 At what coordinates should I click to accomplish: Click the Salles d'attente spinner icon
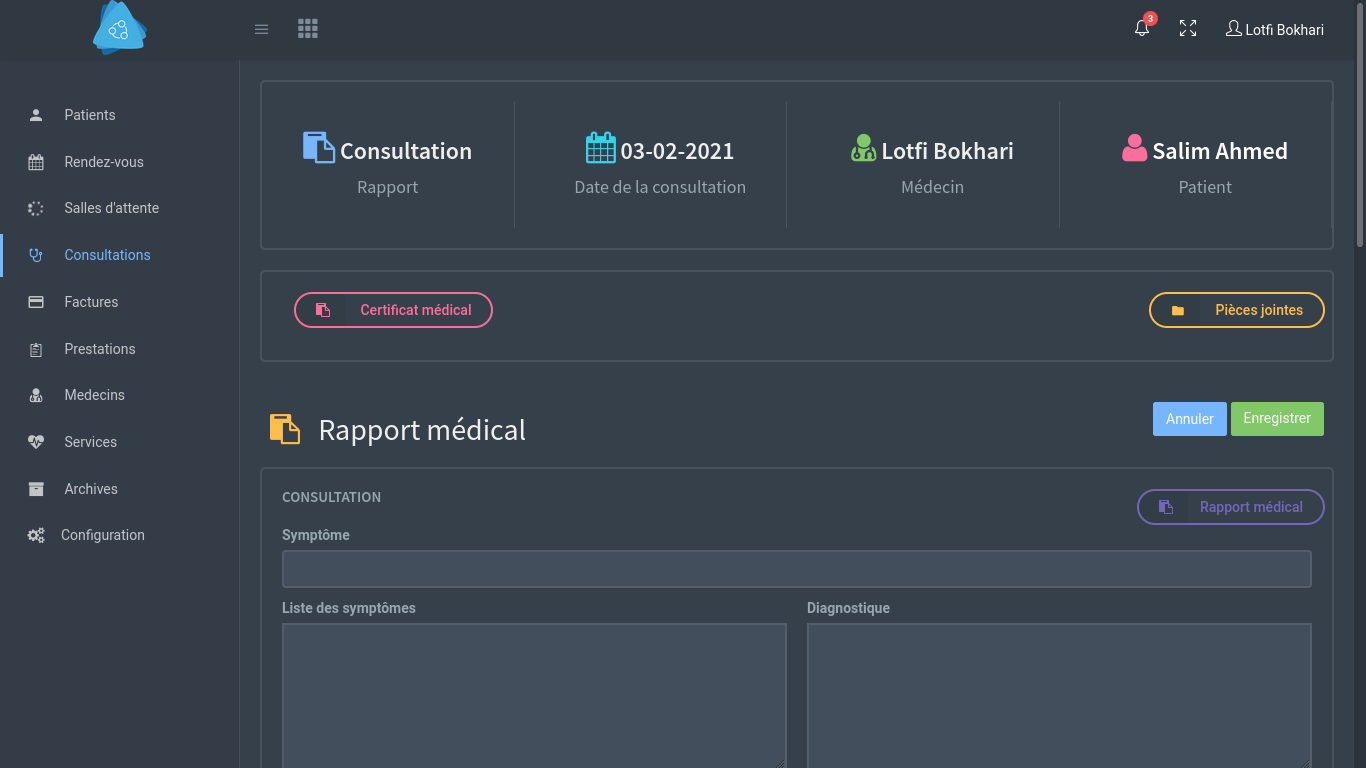36,208
